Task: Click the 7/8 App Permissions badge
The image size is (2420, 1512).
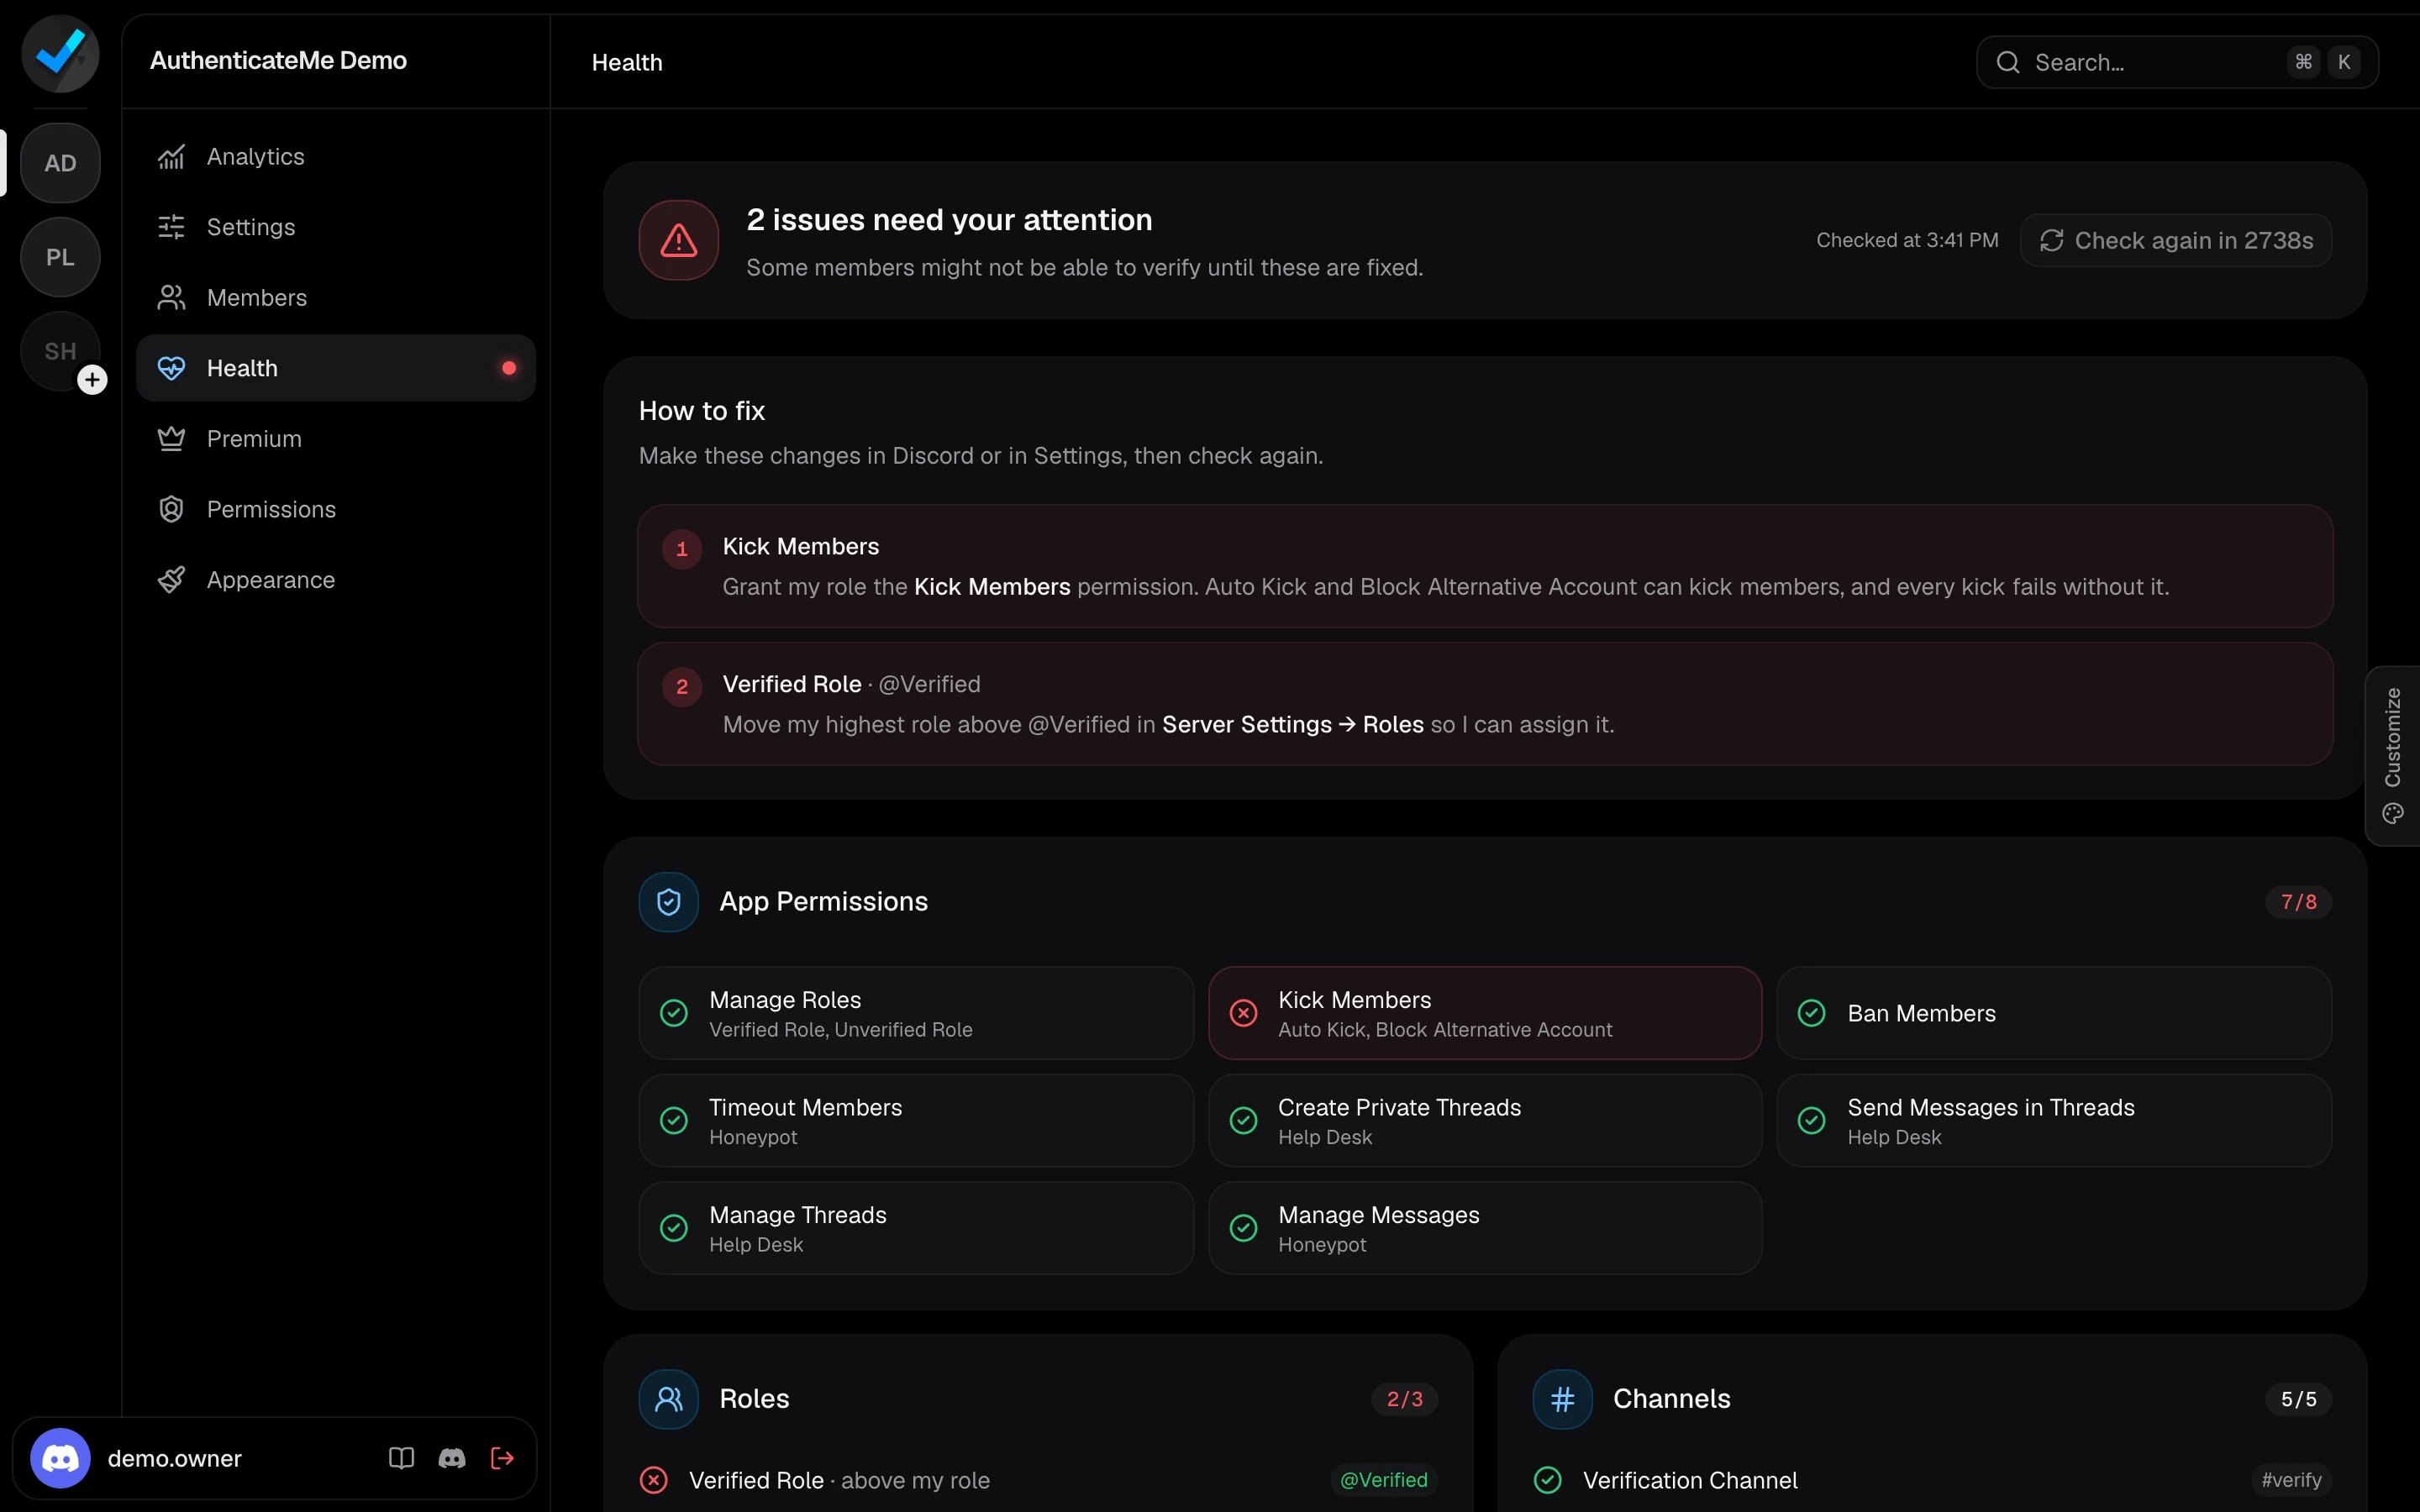Action: point(2298,902)
